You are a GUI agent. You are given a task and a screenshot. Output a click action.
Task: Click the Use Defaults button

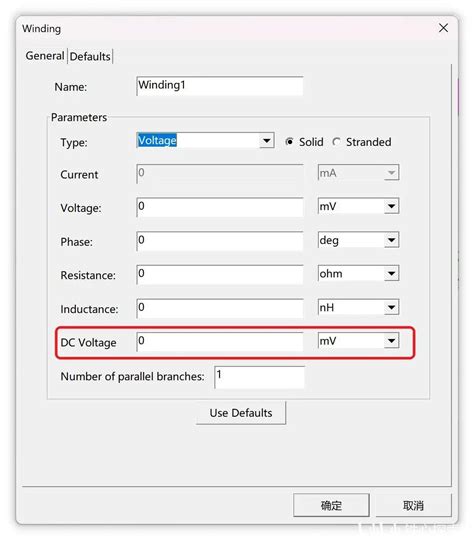(x=241, y=413)
